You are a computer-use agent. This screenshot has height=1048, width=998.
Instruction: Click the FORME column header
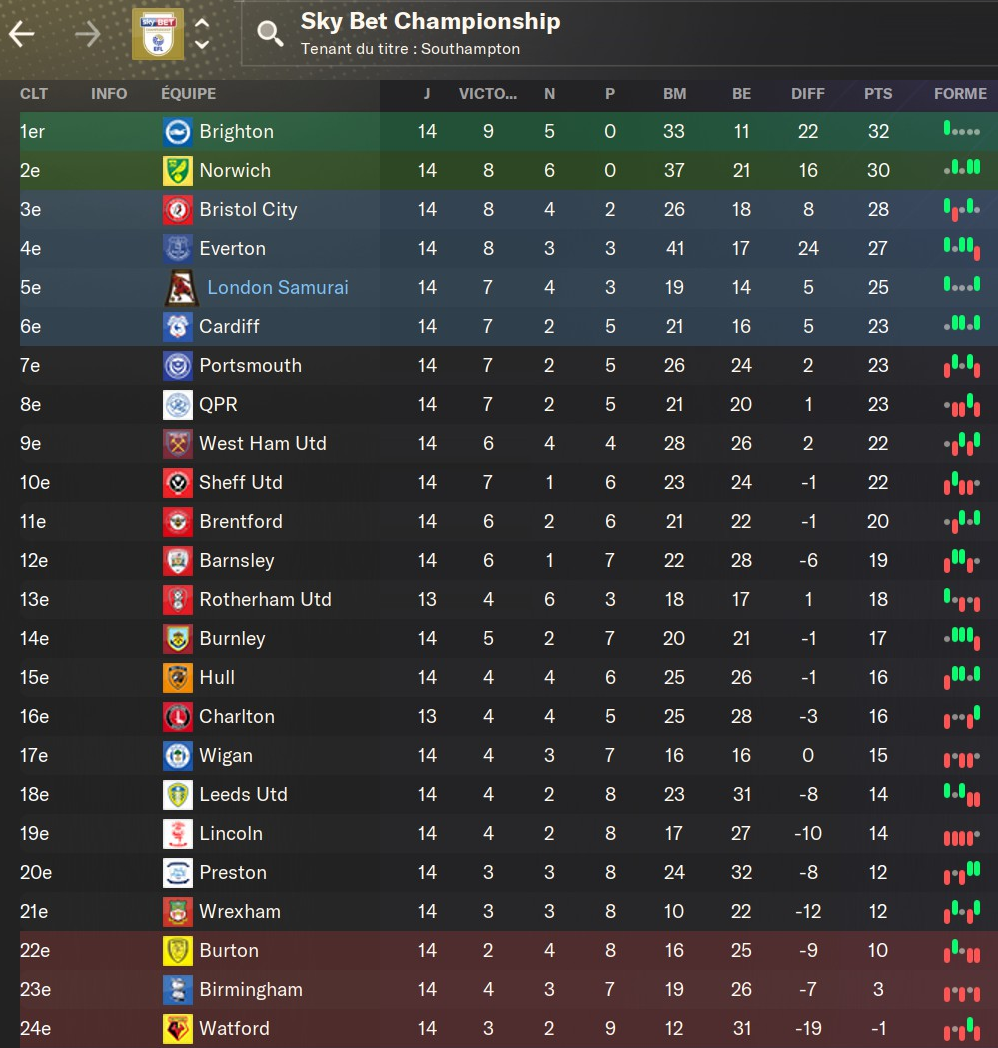pyautogui.click(x=960, y=94)
